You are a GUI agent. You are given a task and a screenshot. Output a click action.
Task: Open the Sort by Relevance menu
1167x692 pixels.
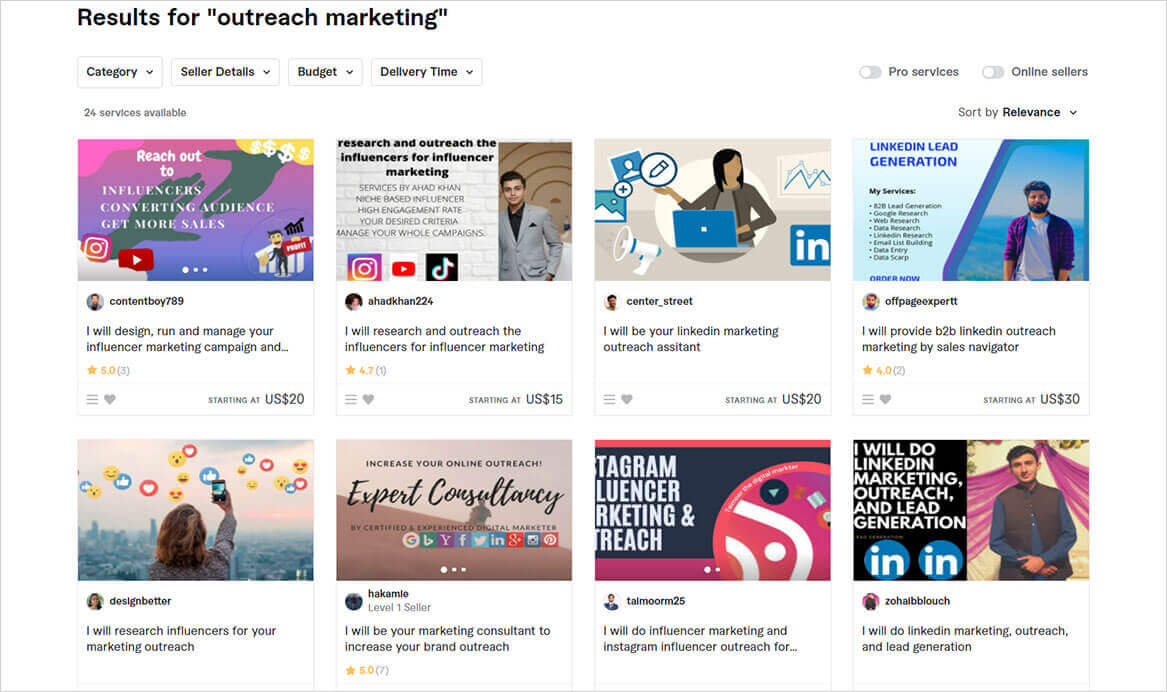pos(1018,112)
